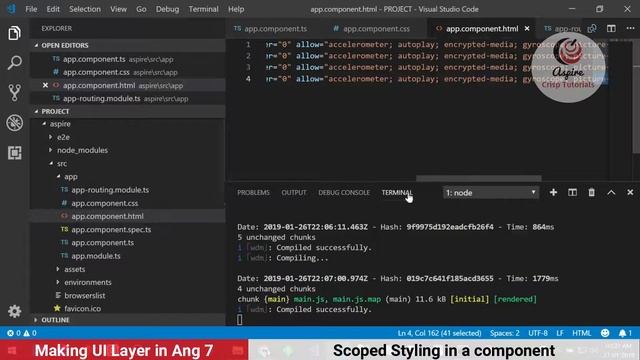Viewport: 640px width, 360px height.
Task: Change encoding via UTF-8 status item
Action: (538, 333)
